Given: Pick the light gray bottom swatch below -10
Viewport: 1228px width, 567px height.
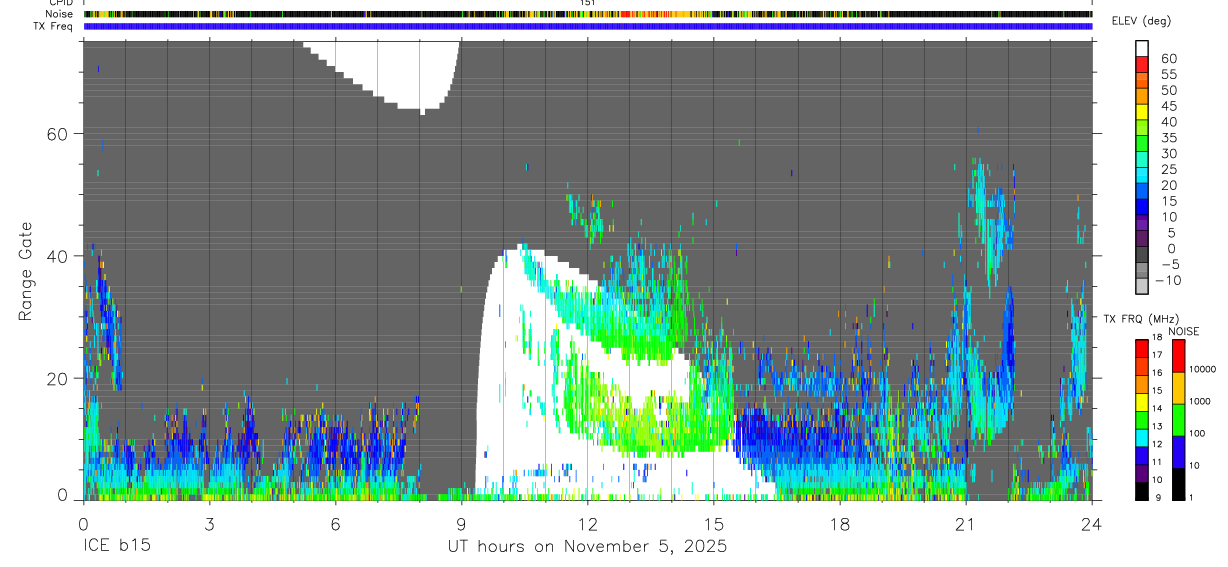Looking at the screenshot, I should point(1142,284).
